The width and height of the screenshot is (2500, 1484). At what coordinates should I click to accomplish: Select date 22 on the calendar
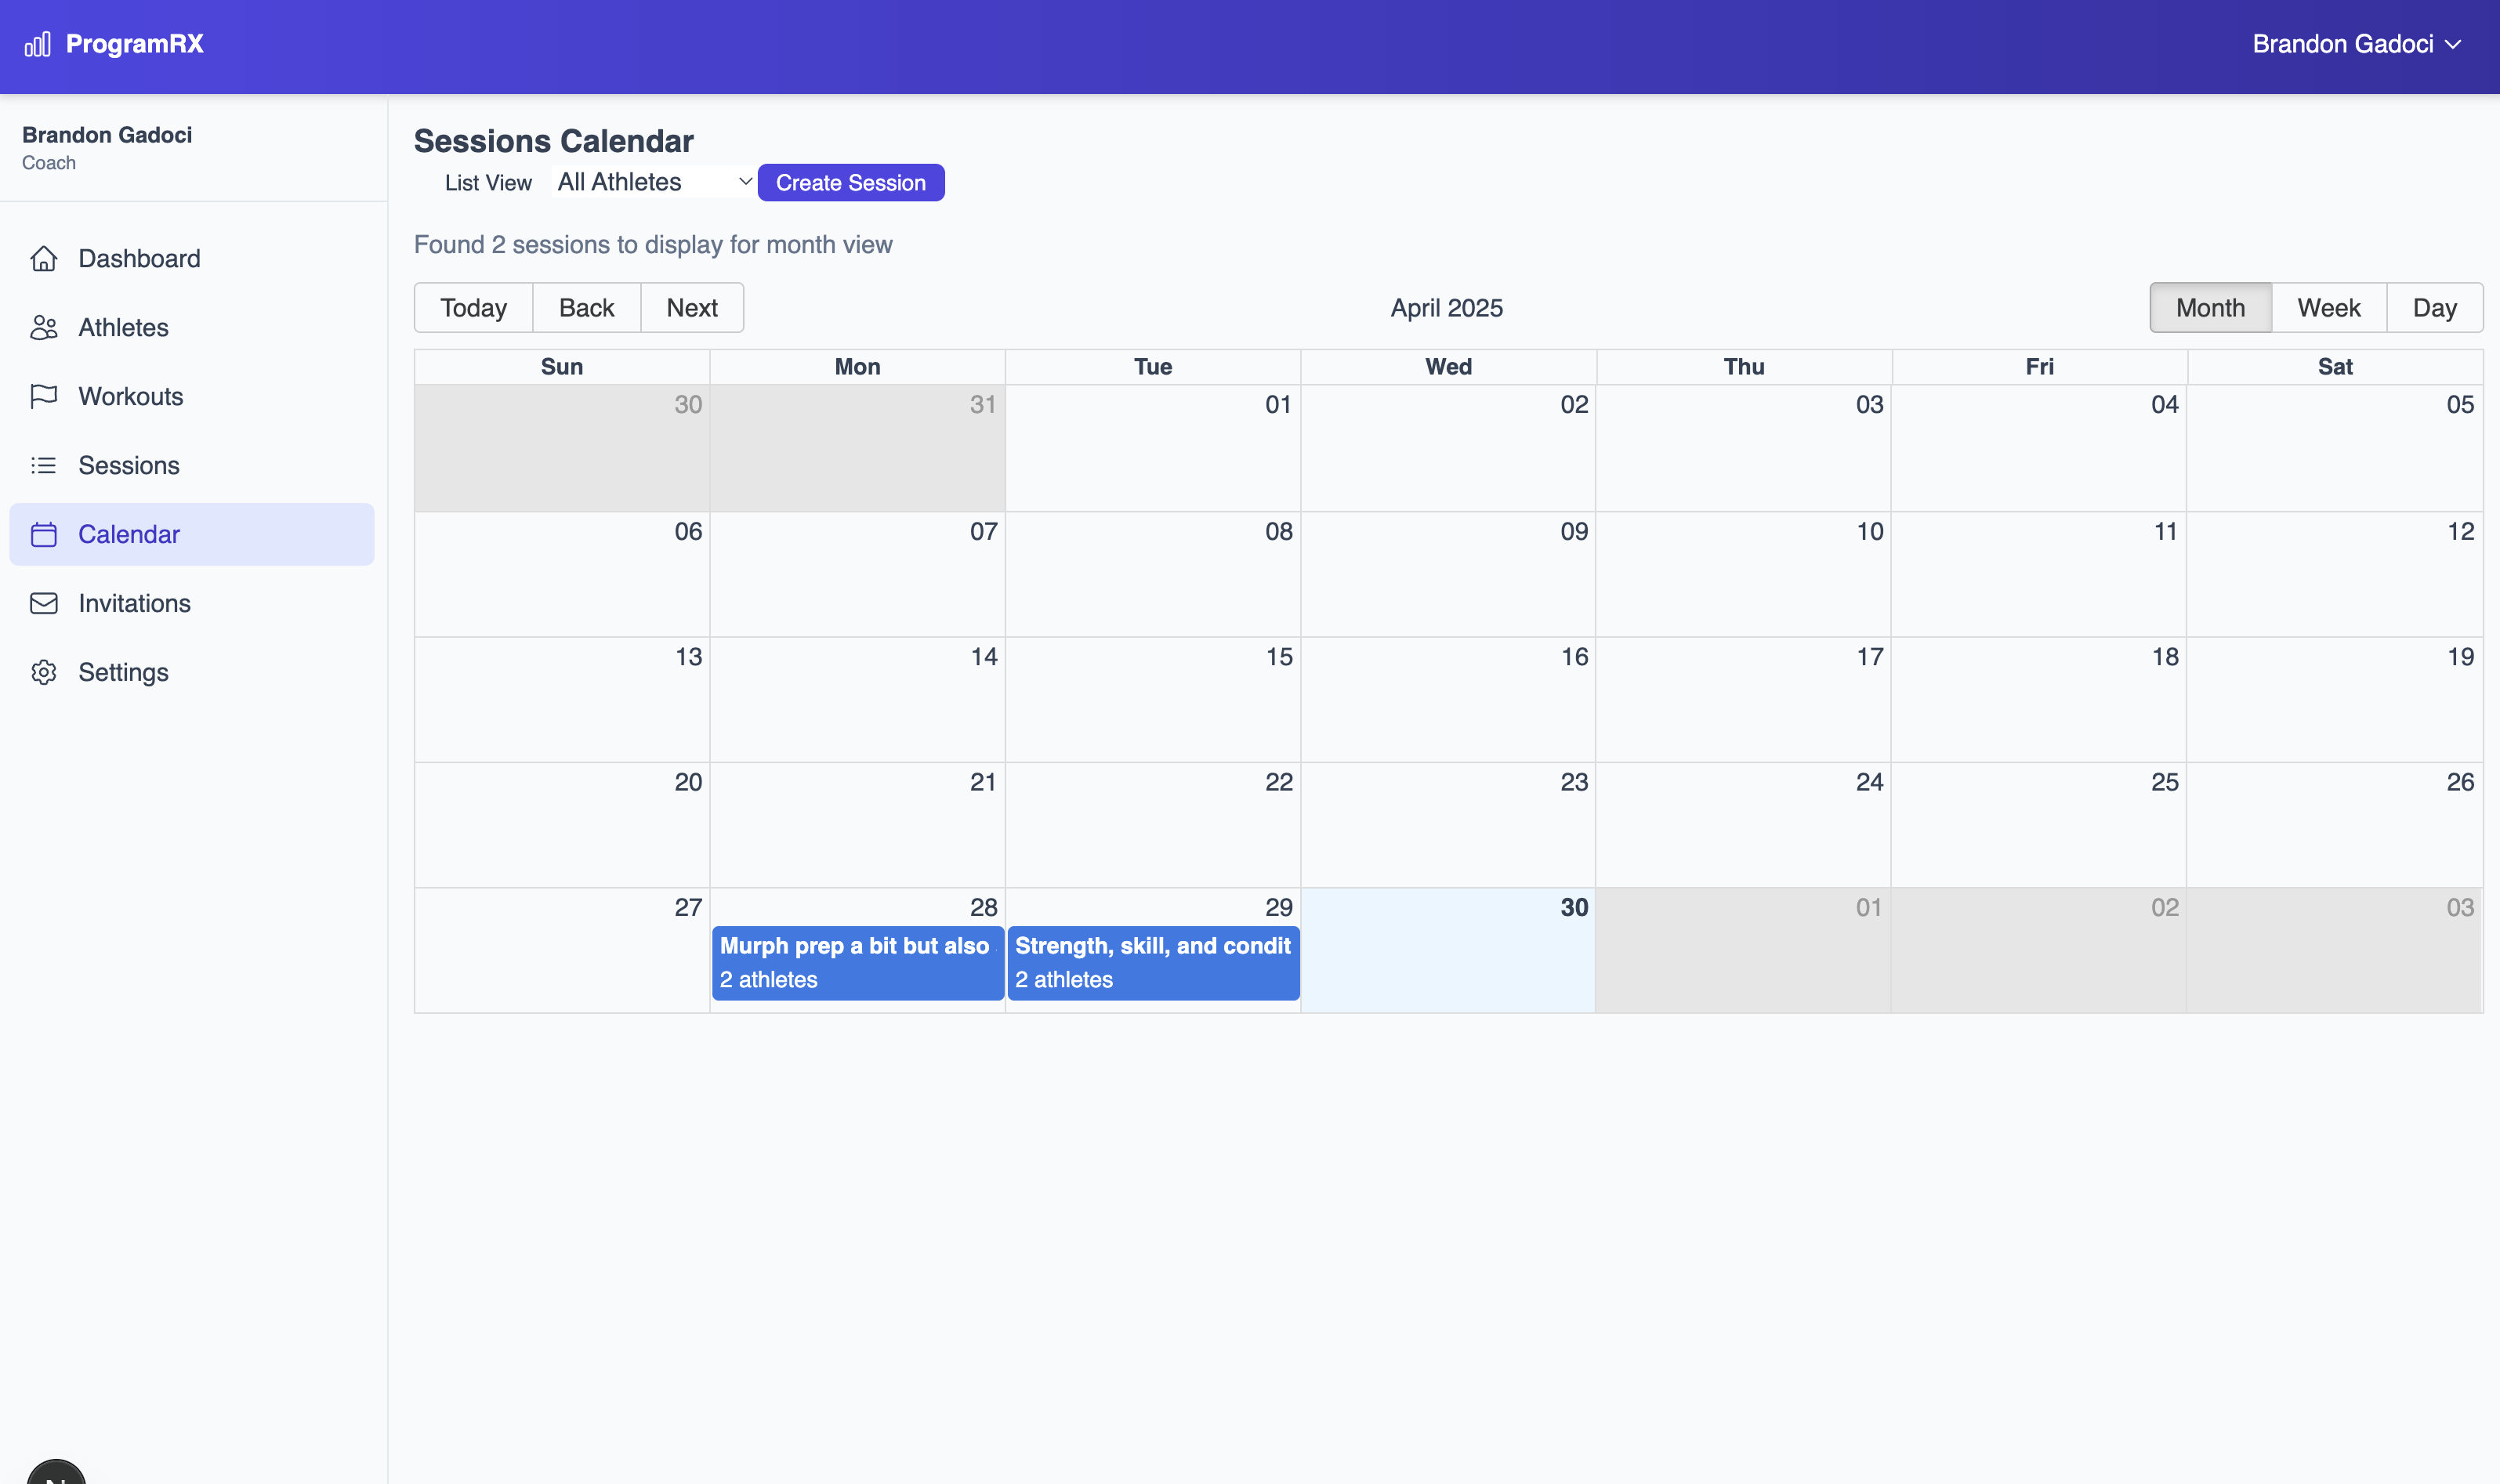click(1279, 783)
